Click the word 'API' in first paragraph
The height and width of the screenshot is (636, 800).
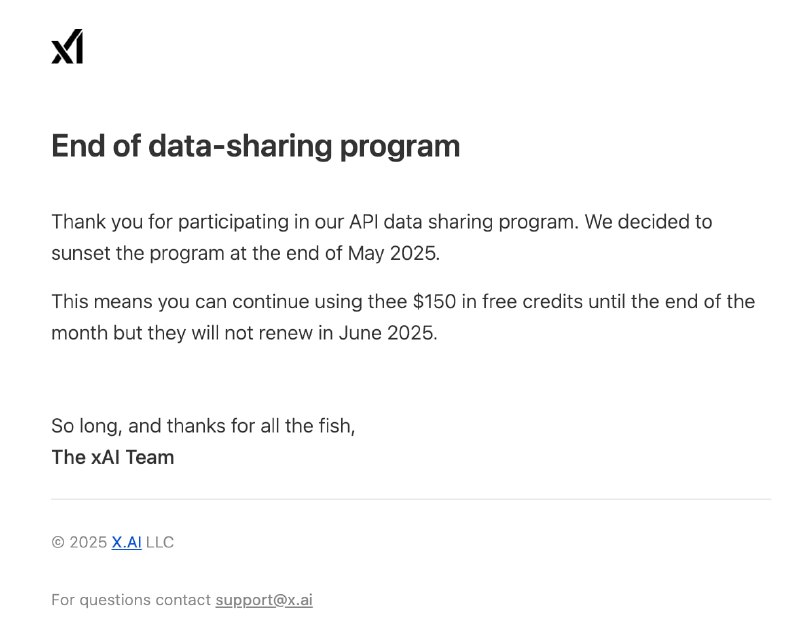363,222
